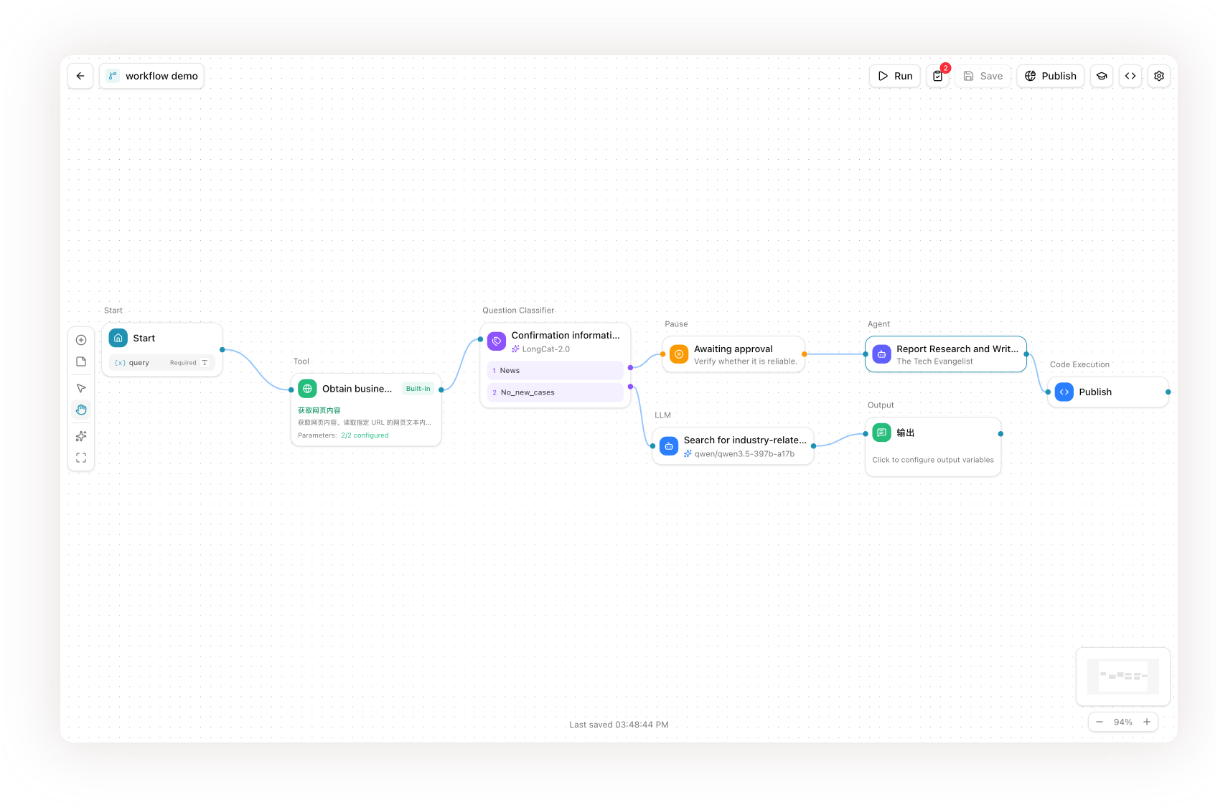Click the fit-to-screen frame tool
Screen dimensions: 1217x808
pos(81,458)
